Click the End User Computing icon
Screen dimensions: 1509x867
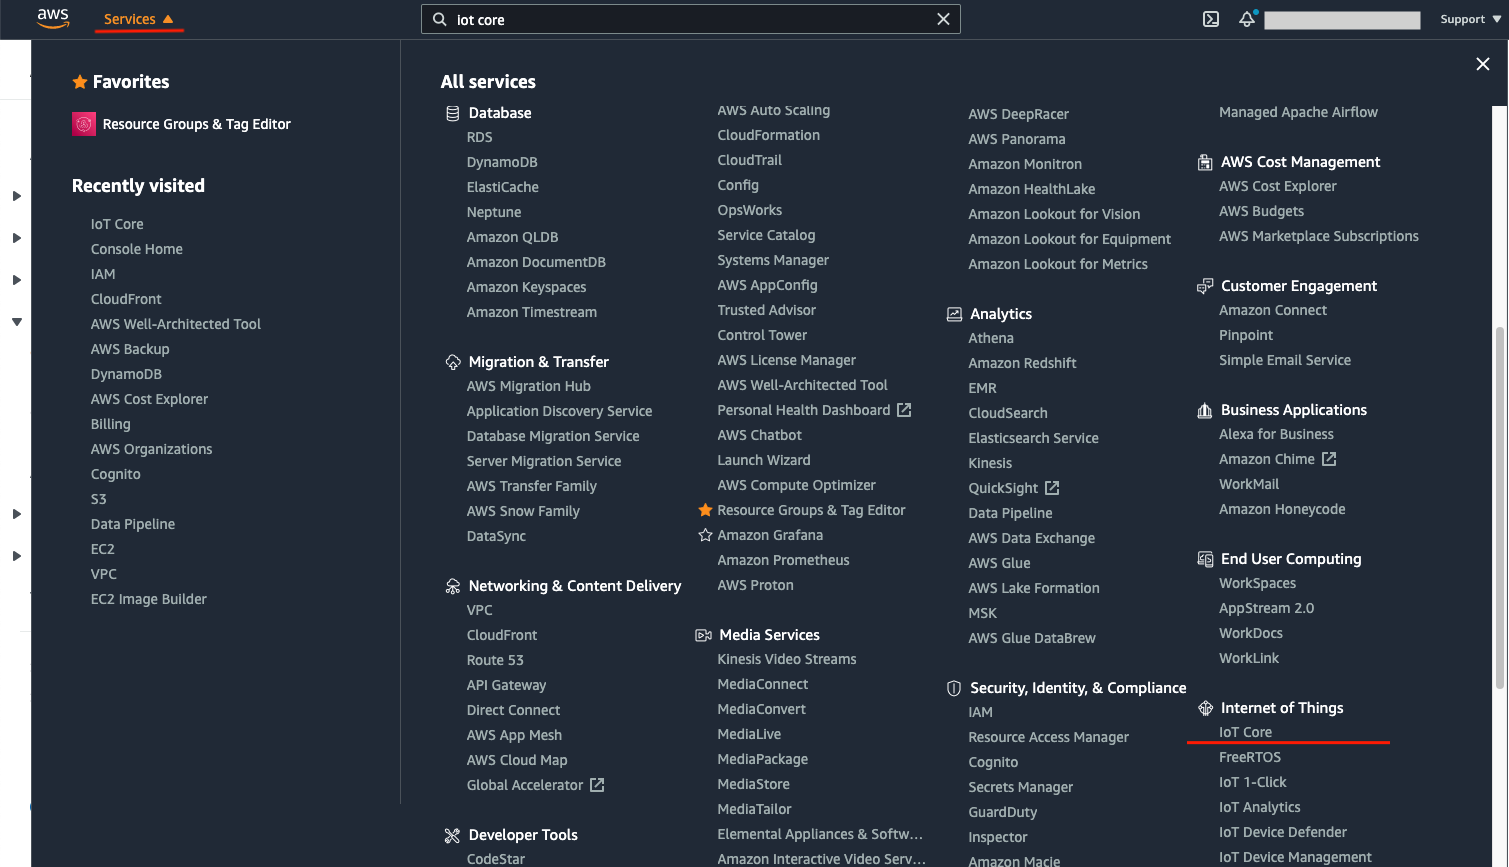[x=1205, y=559]
